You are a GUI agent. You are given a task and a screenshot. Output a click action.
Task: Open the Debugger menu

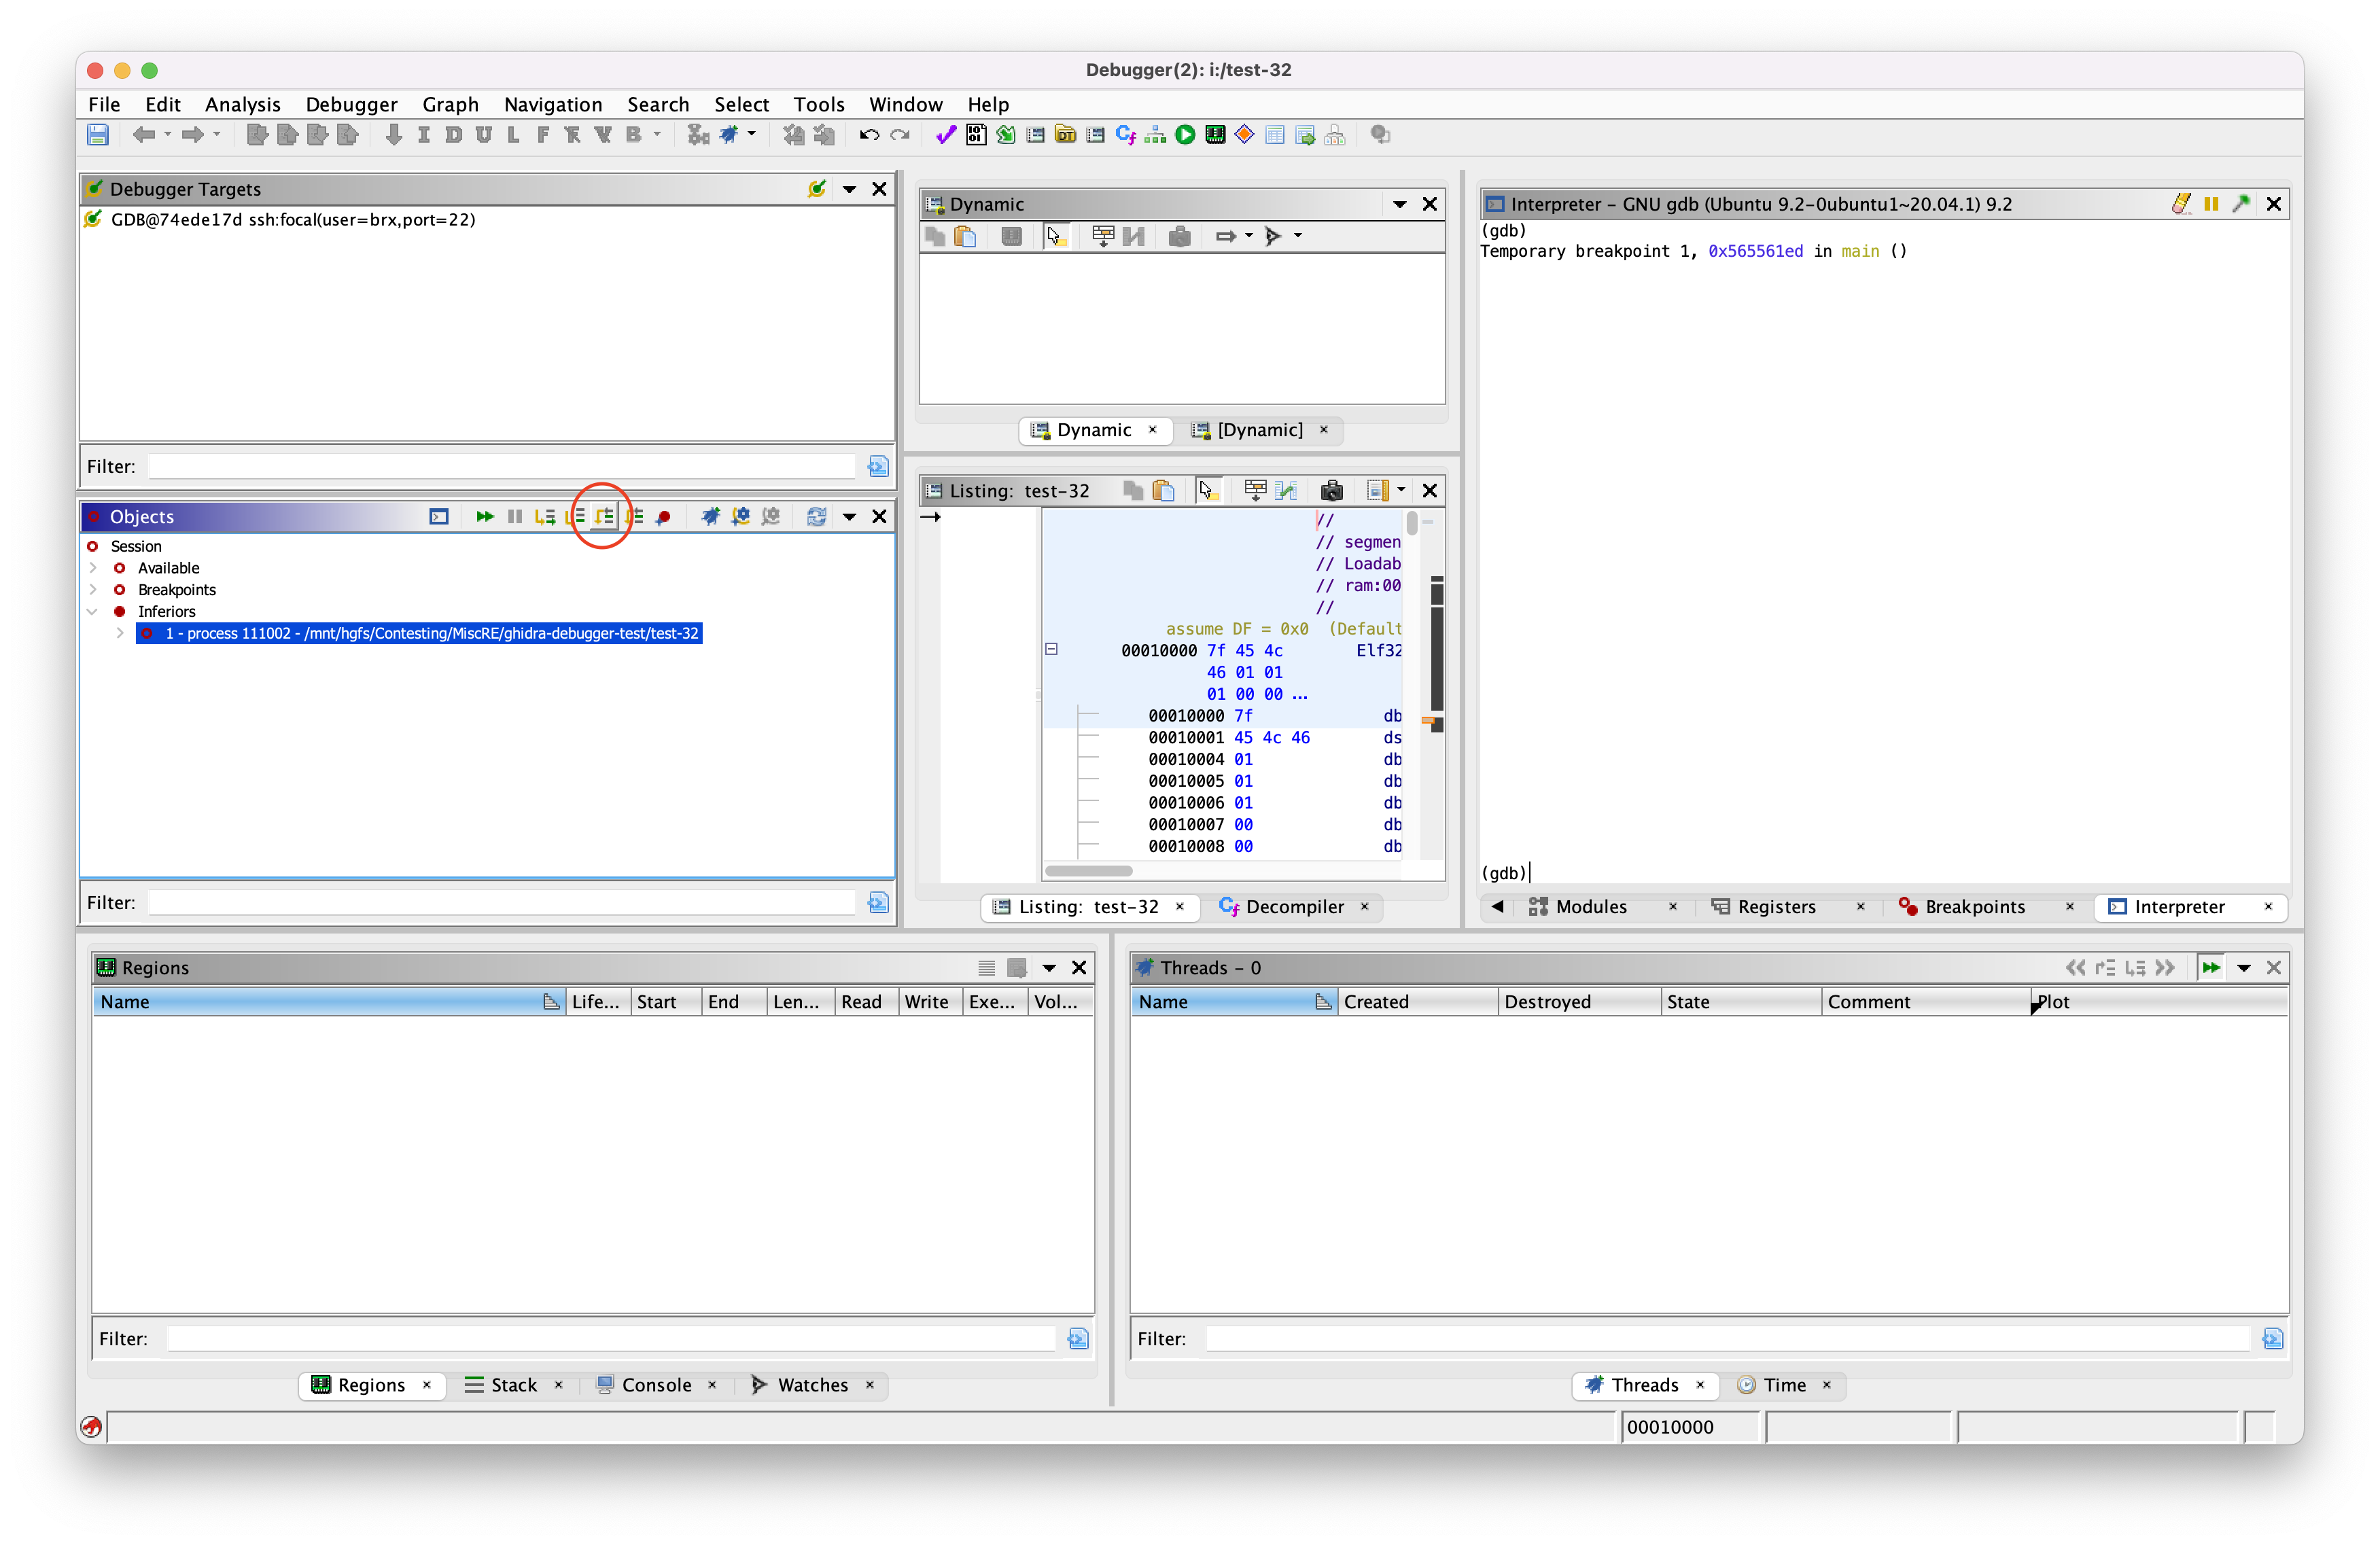tap(351, 104)
